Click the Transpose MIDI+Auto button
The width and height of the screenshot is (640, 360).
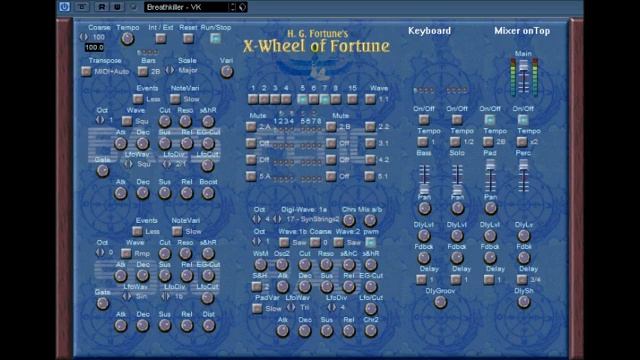(86, 71)
